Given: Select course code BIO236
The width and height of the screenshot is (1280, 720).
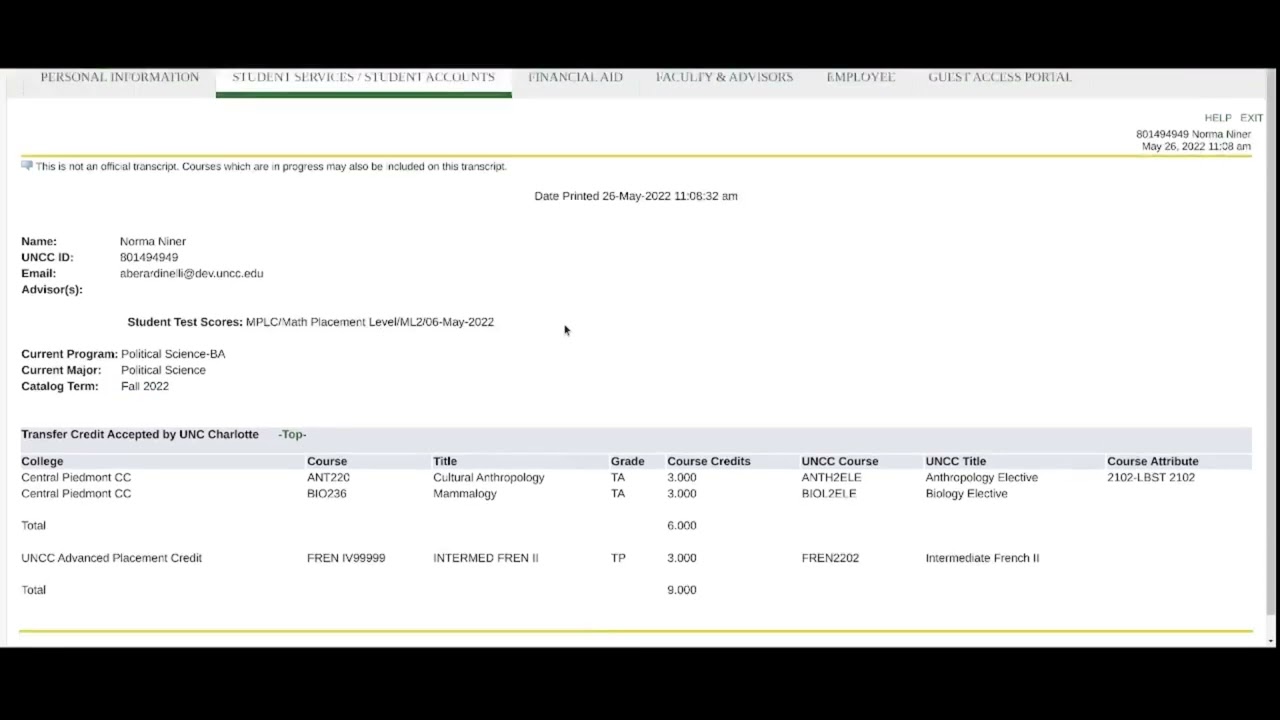Looking at the screenshot, I should click(326, 493).
